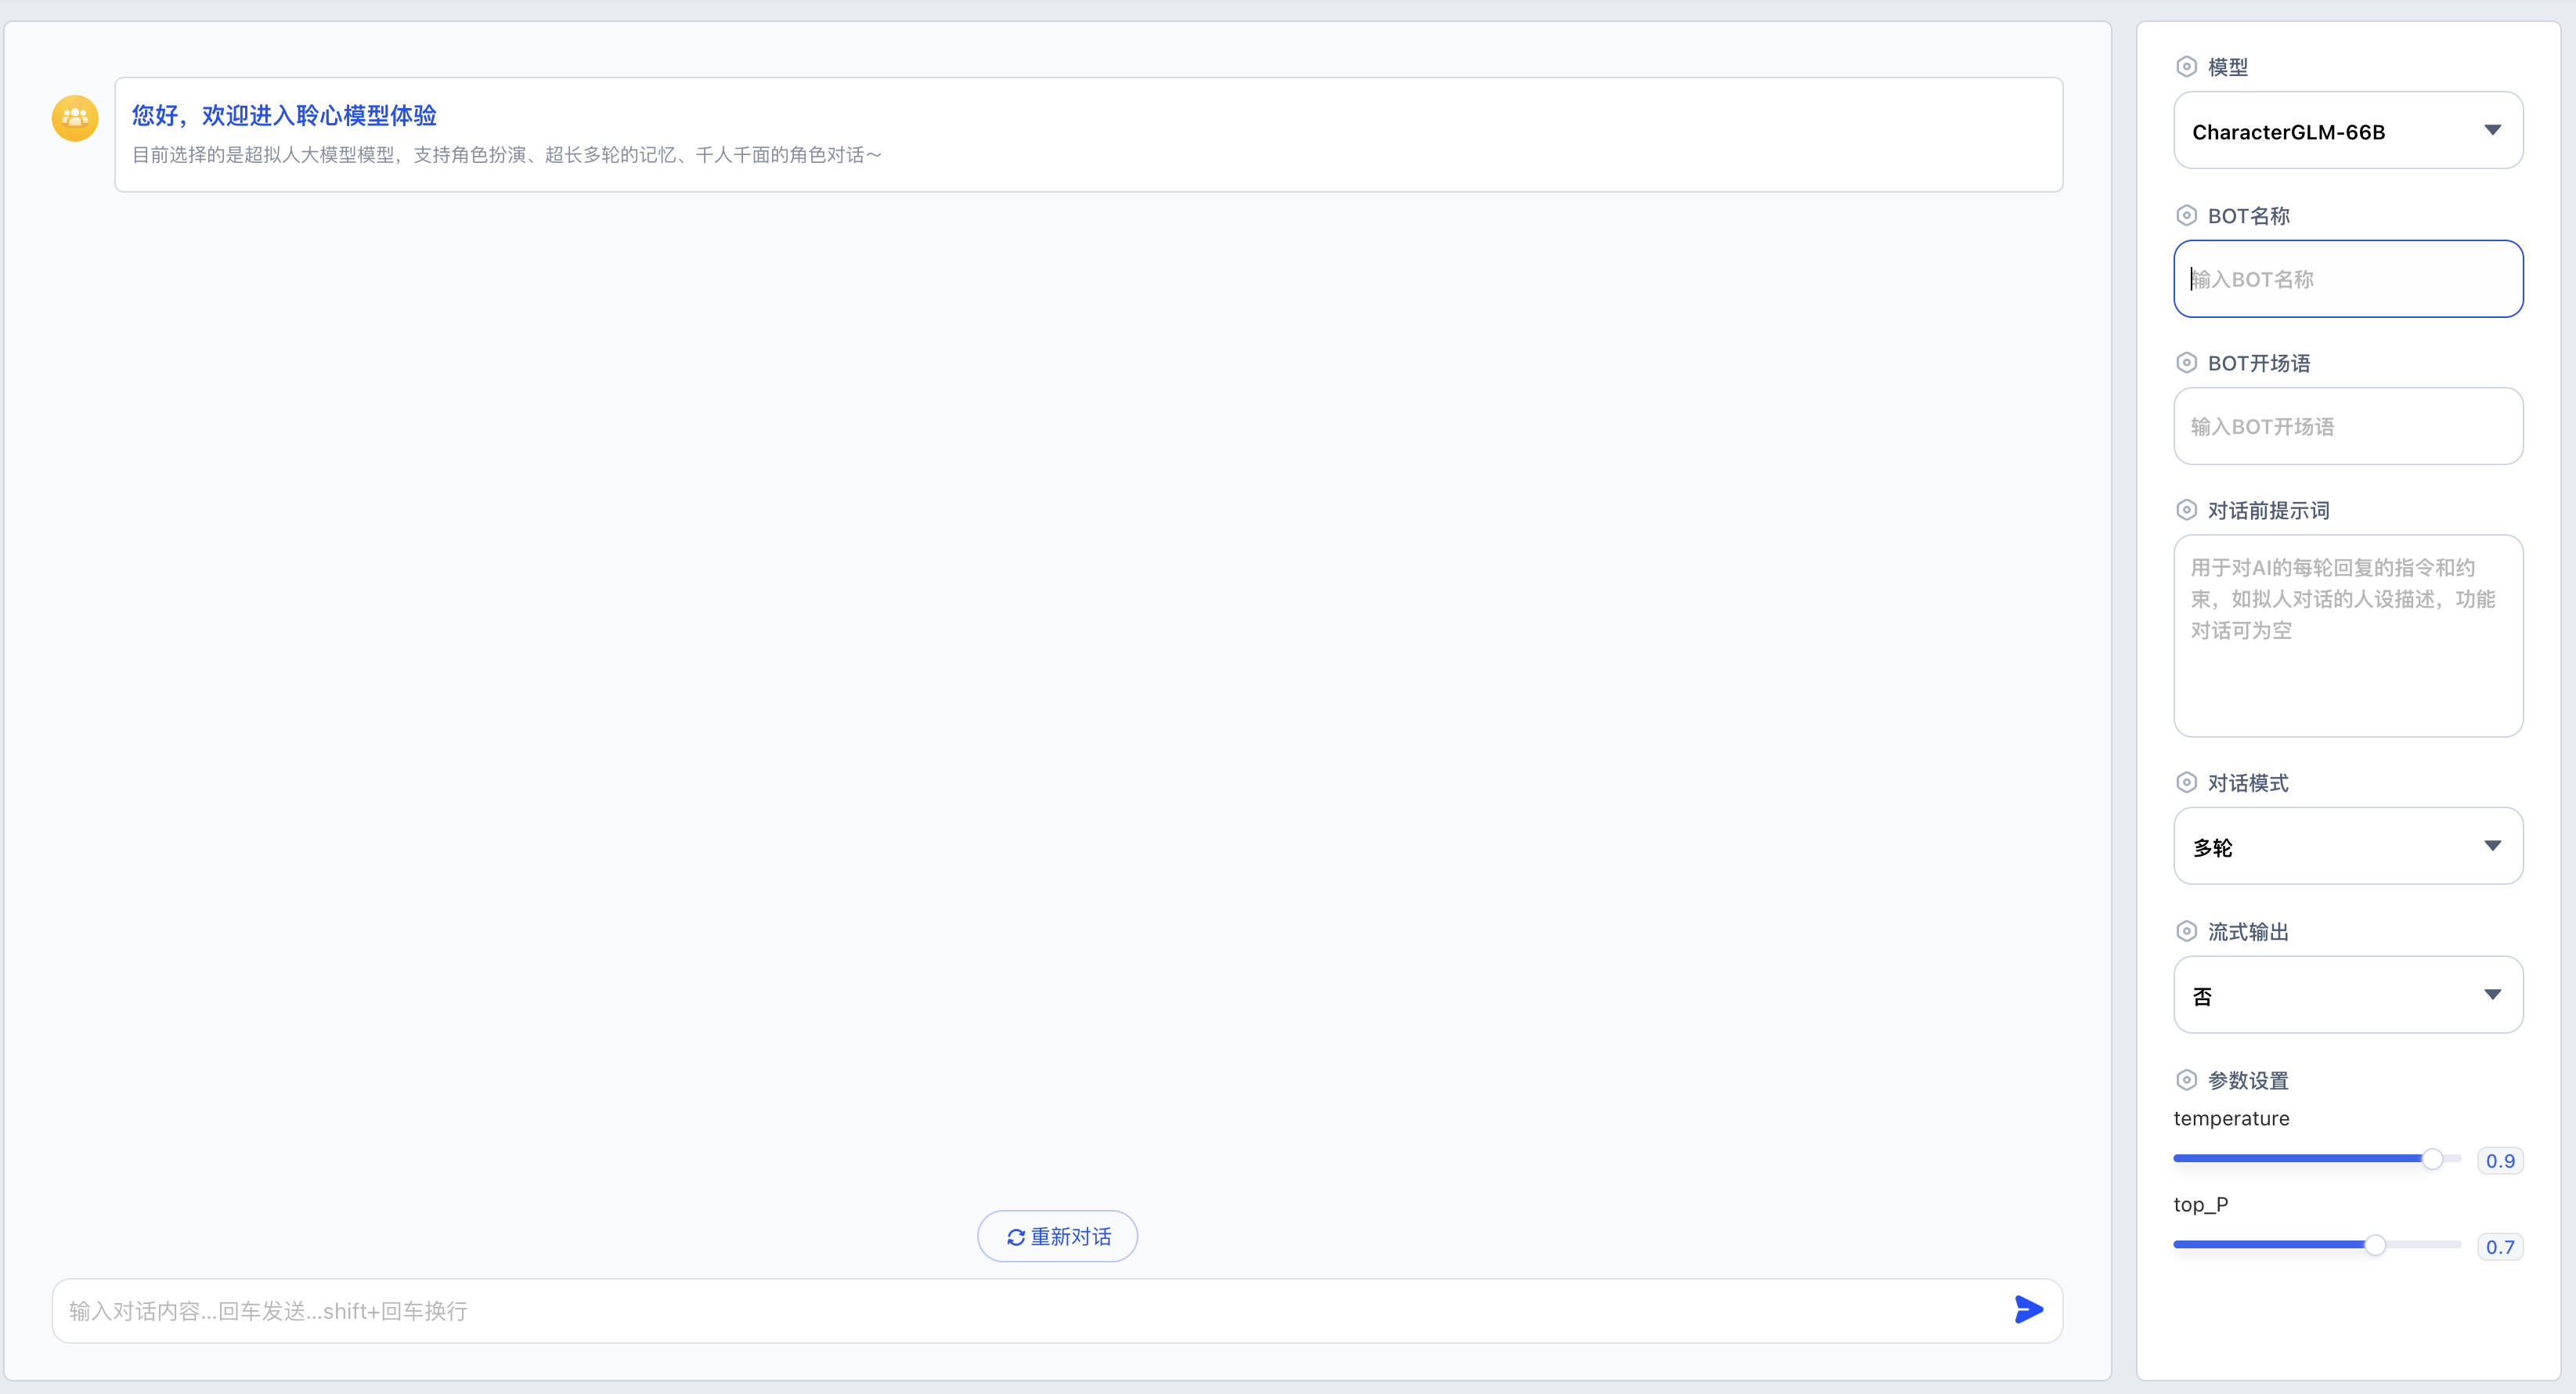
Task: Open the CharacterGLM-66B model dropdown
Action: coord(2348,131)
